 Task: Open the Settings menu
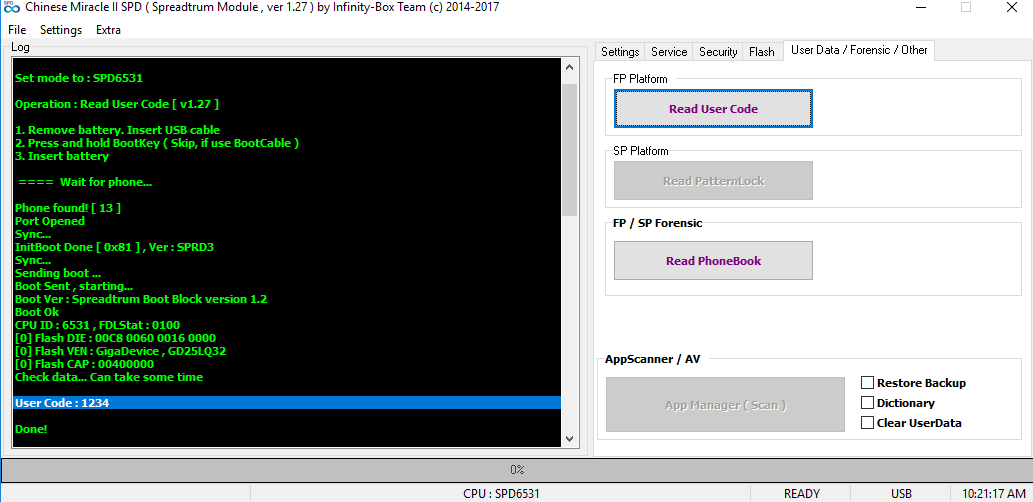tap(61, 30)
